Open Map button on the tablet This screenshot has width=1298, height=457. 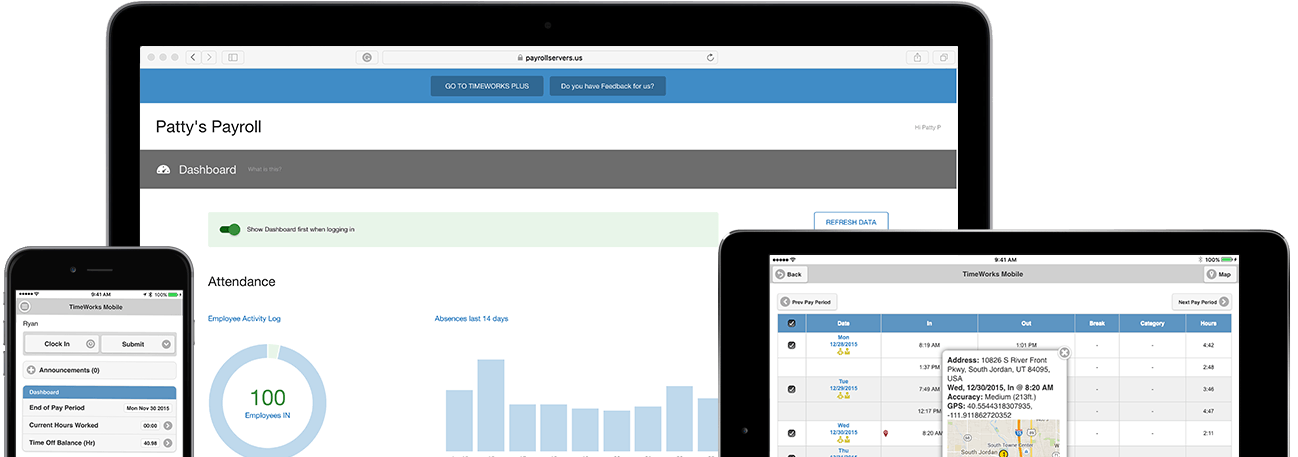1219,274
